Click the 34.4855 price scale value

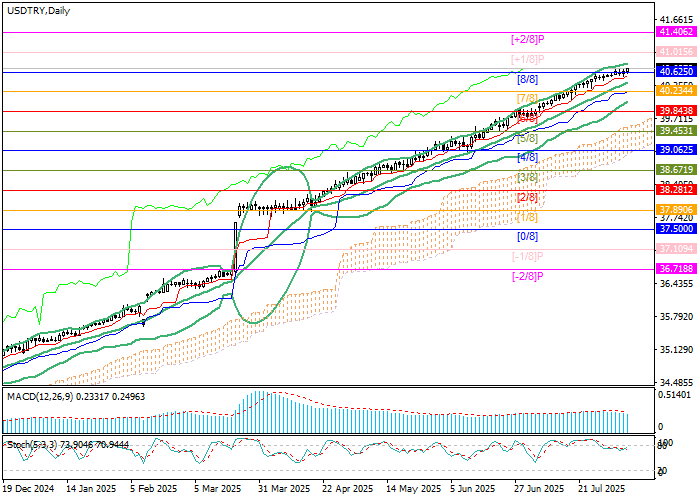coord(676,383)
